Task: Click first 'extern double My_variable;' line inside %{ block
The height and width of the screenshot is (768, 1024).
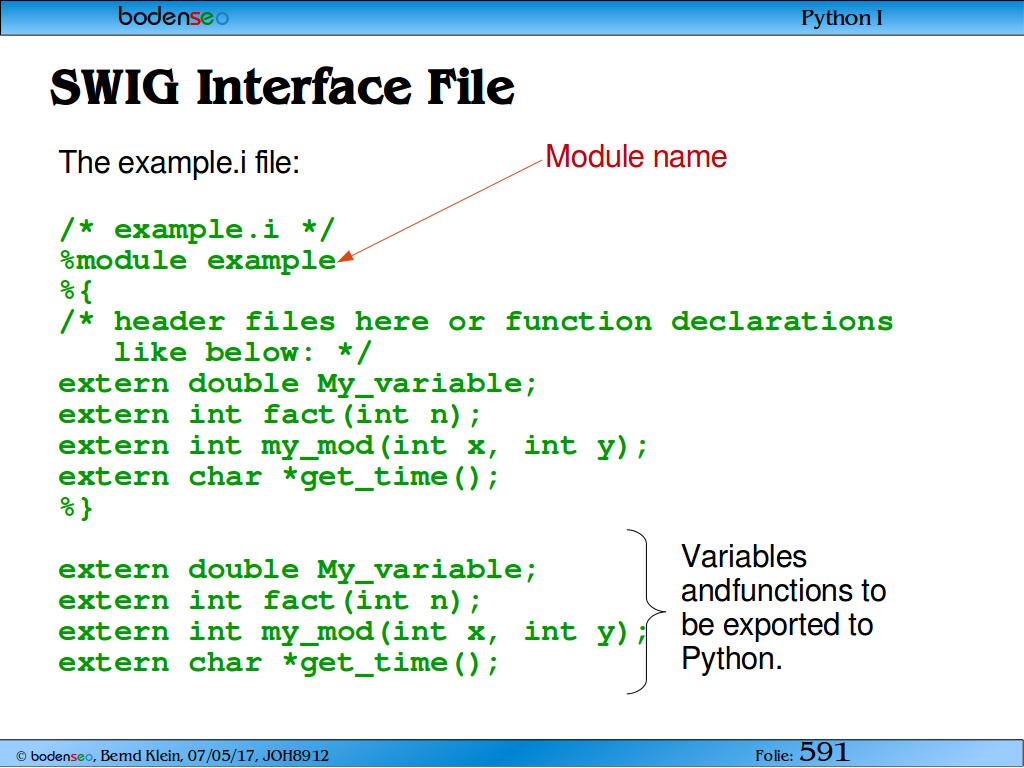Action: point(298,384)
